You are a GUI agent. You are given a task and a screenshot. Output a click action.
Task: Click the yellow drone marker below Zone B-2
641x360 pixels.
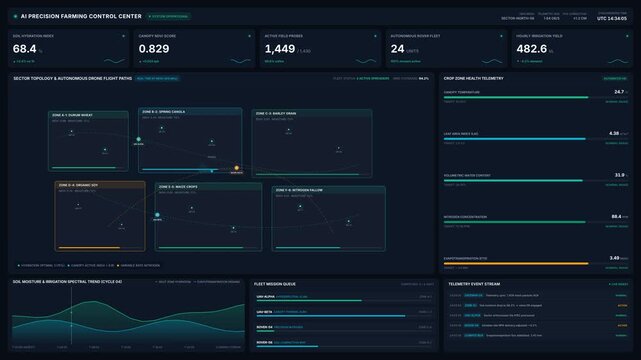point(236,168)
